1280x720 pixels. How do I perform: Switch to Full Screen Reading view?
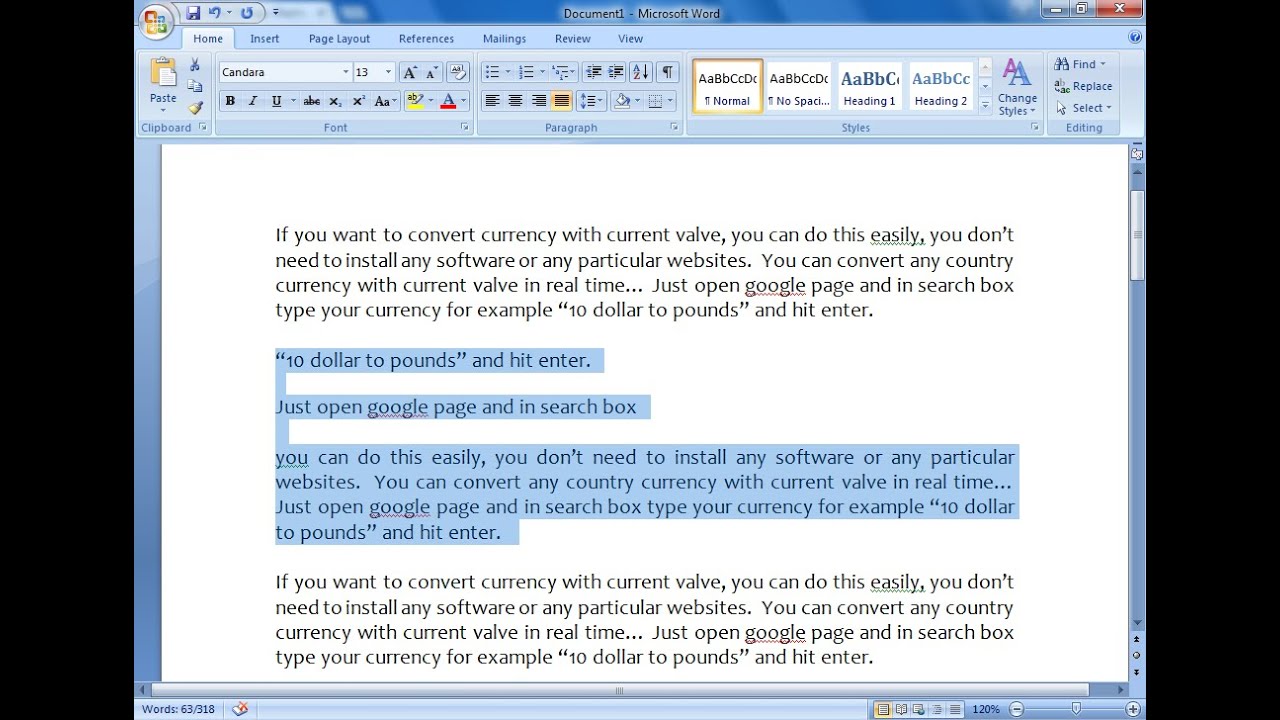902,709
